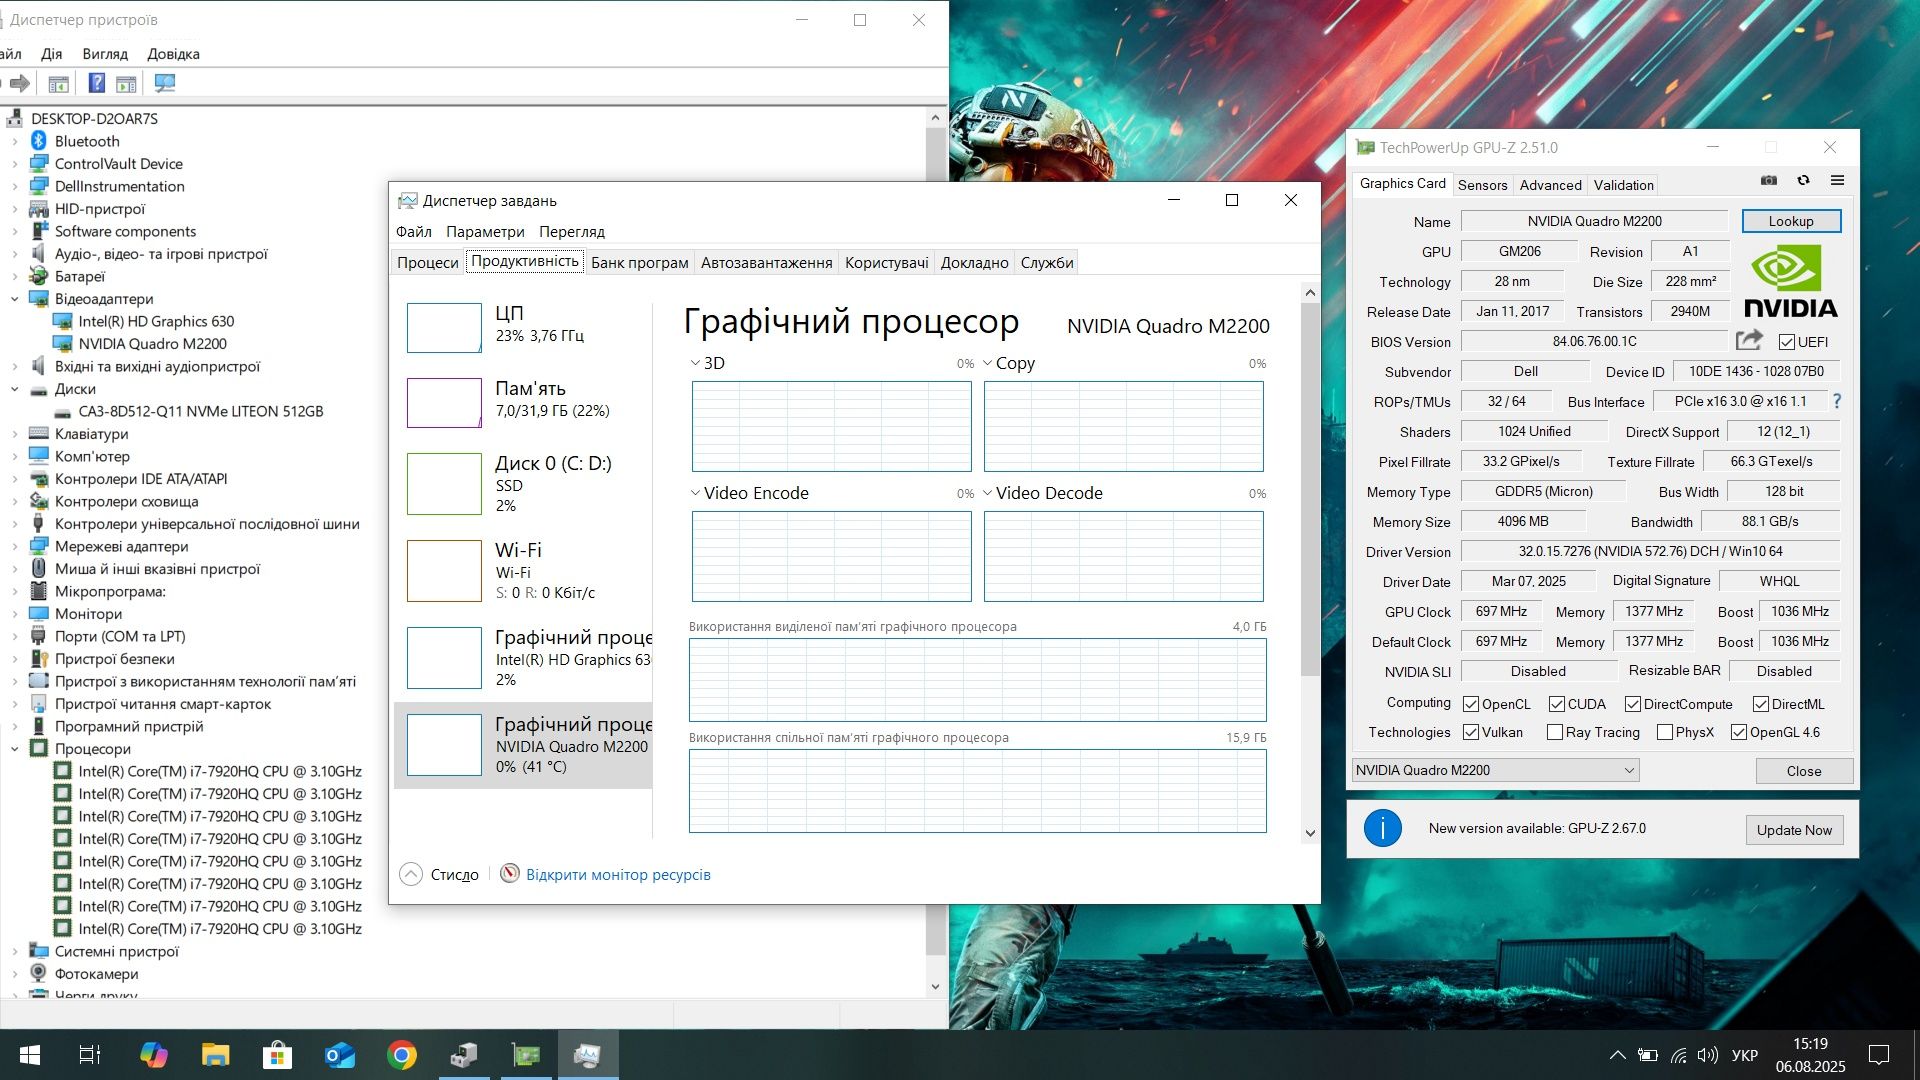Collapse the Процесори tree node
1920x1080 pixels.
pos(15,749)
